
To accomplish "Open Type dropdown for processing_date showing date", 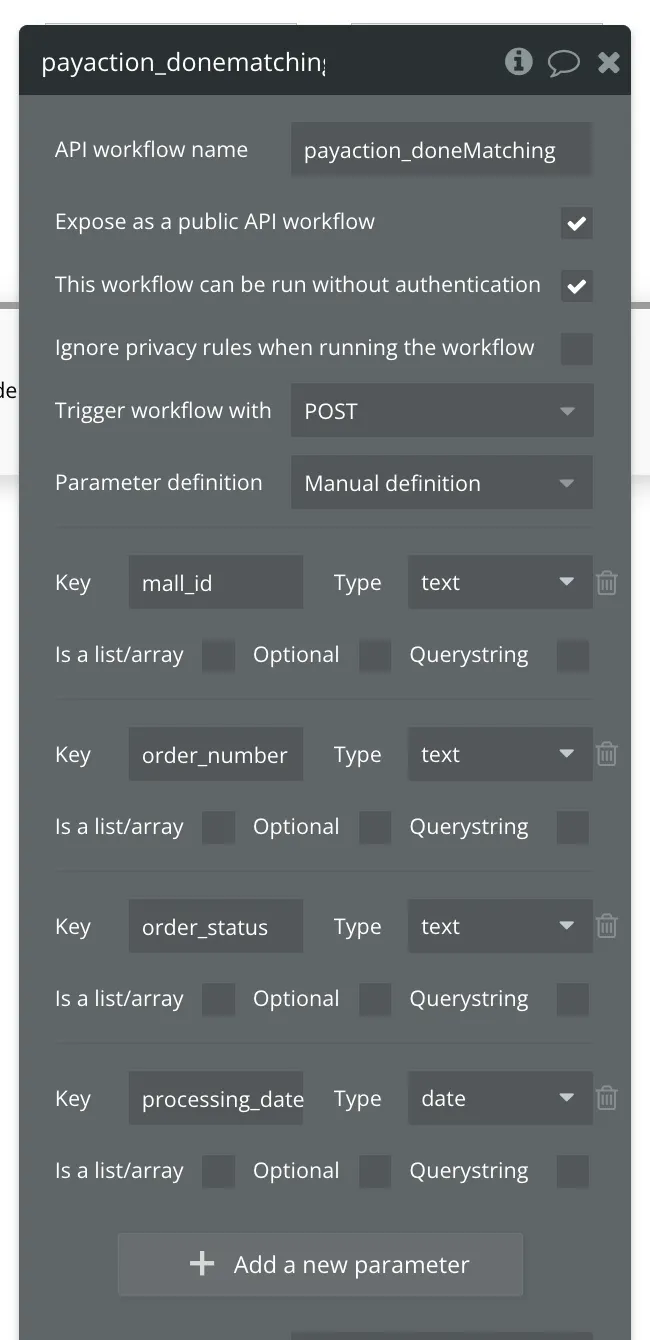I will [499, 1099].
